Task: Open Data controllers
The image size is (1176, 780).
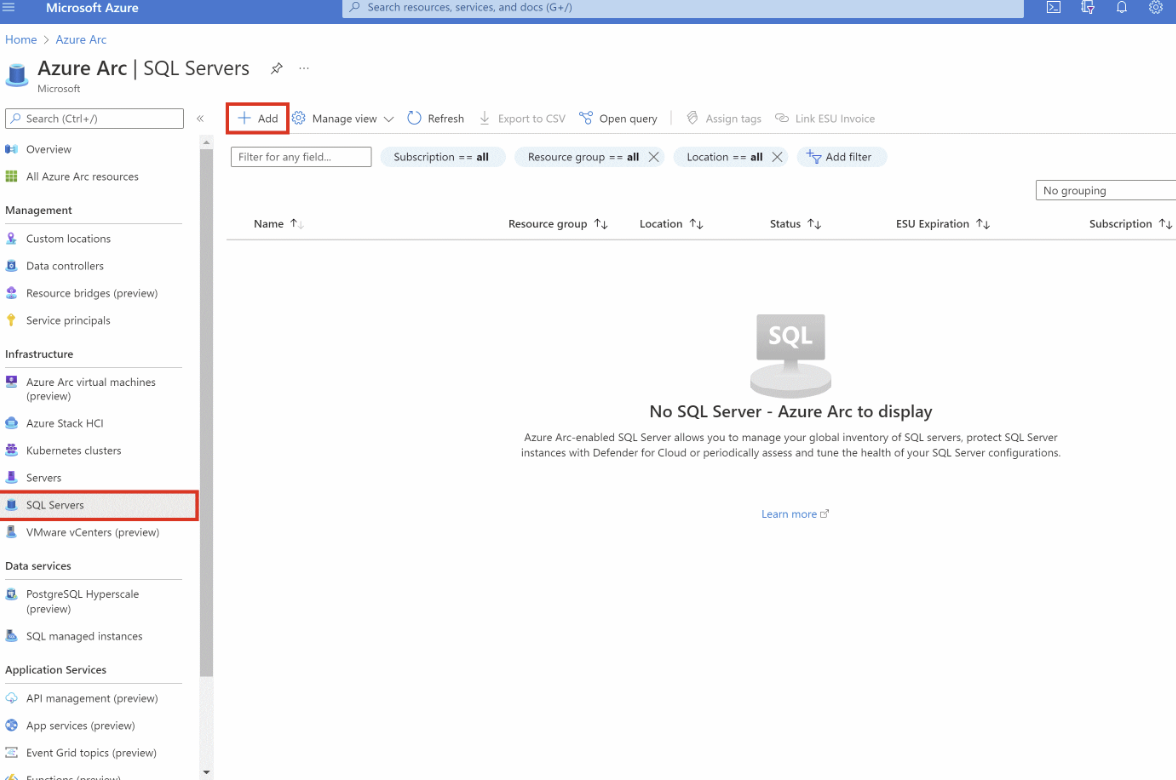Action: (64, 266)
